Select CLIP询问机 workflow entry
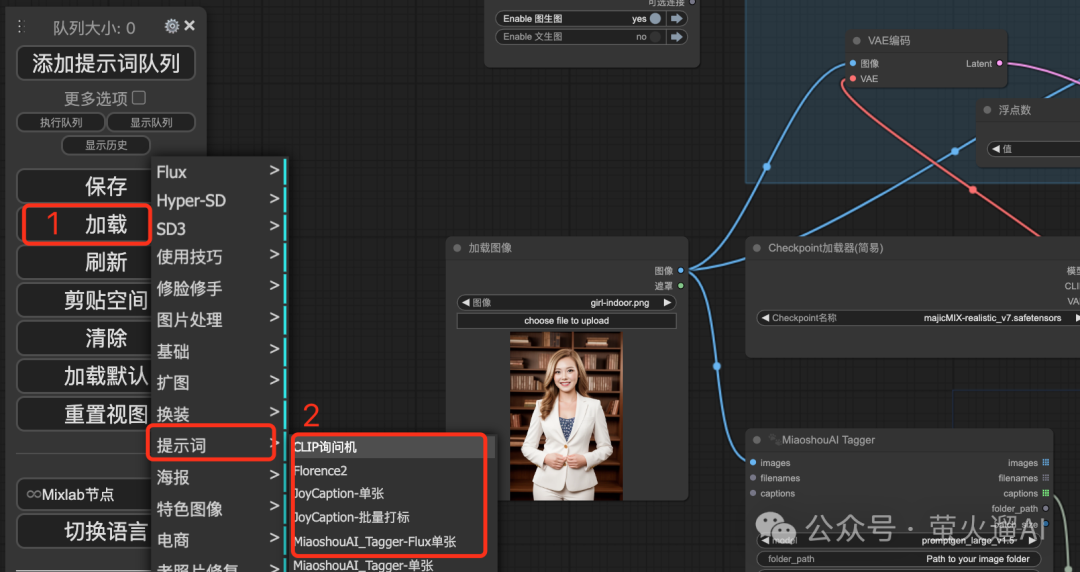 click(x=391, y=447)
